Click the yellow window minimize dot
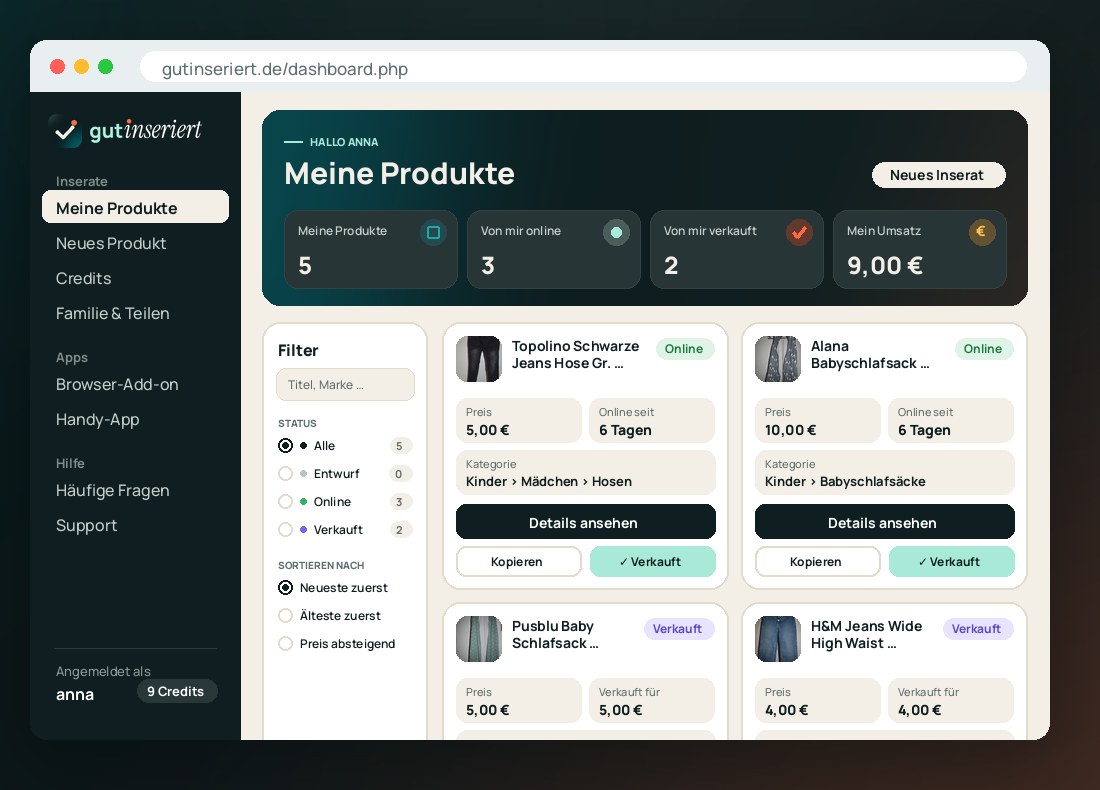 [x=81, y=67]
